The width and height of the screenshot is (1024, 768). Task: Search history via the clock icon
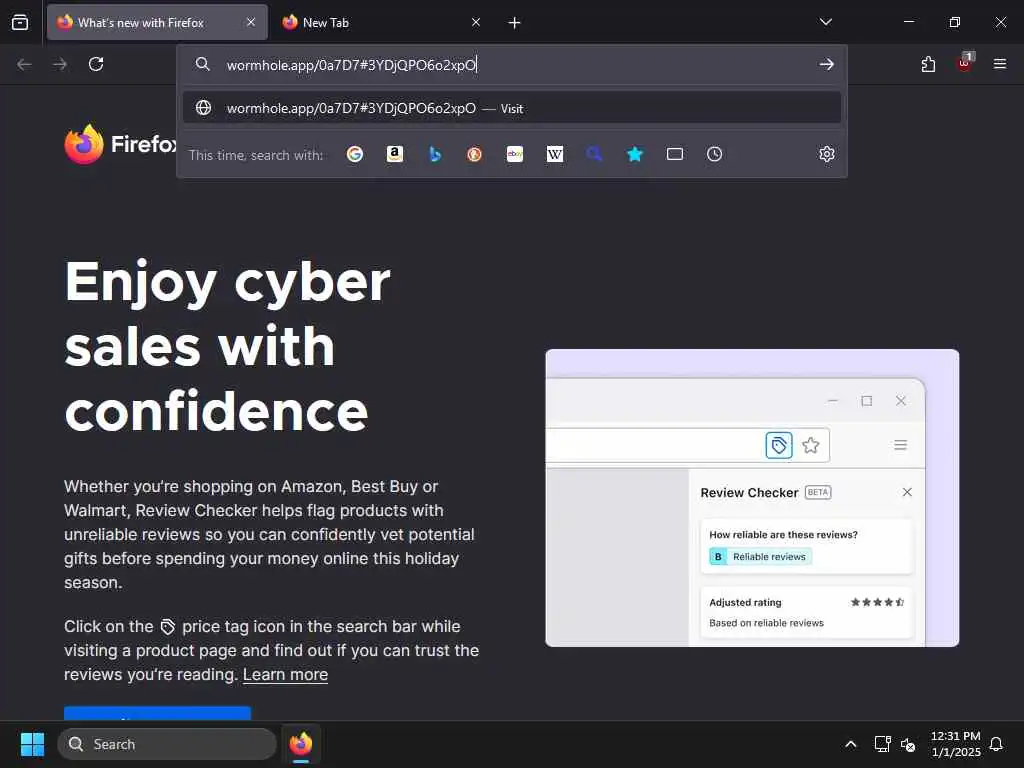(714, 154)
